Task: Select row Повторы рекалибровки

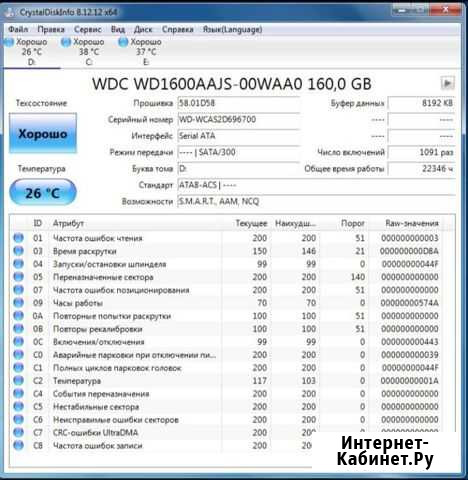Action: click(x=227, y=329)
